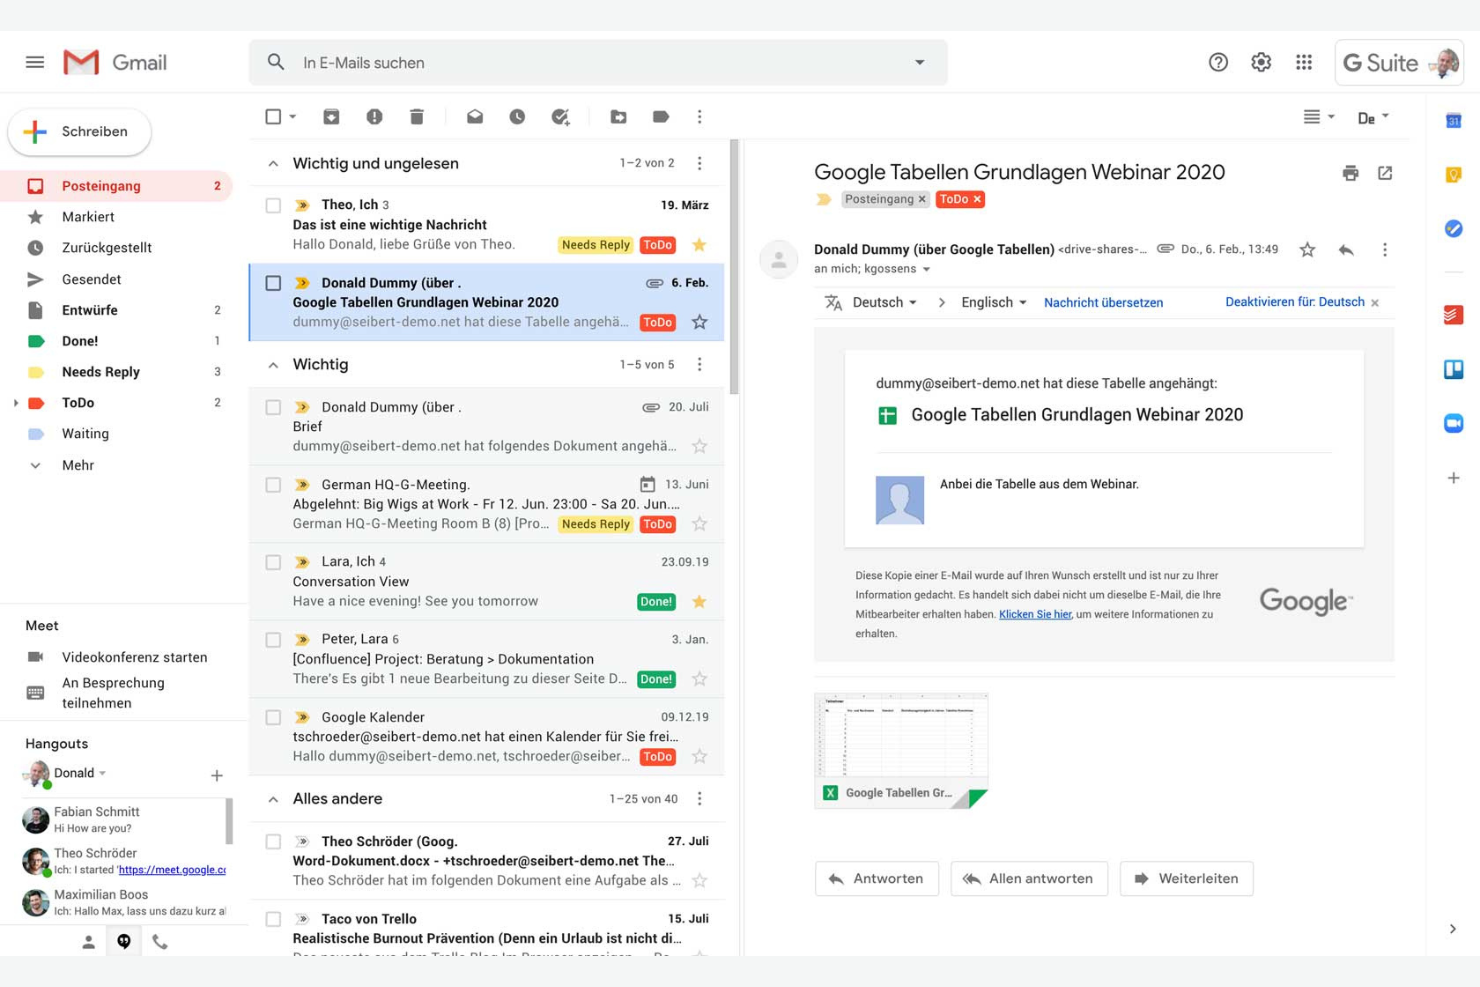
Task: Collapse the Wichtig und ungelesen section
Action: click(273, 162)
